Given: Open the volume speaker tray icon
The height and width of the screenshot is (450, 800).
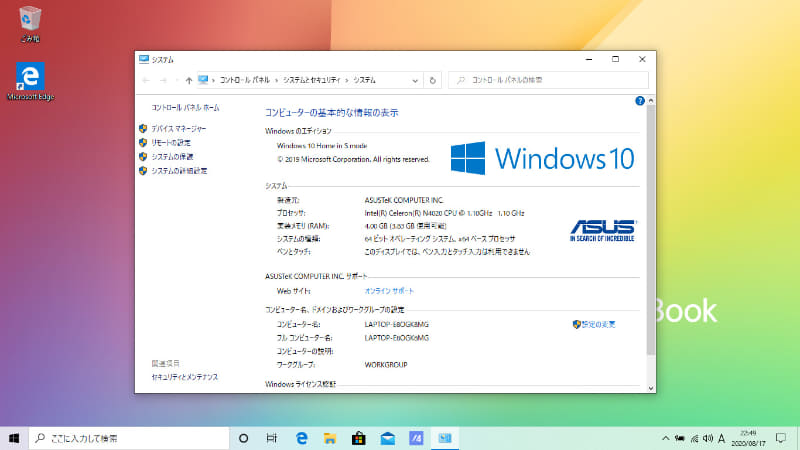Looking at the screenshot, I should pos(708,438).
